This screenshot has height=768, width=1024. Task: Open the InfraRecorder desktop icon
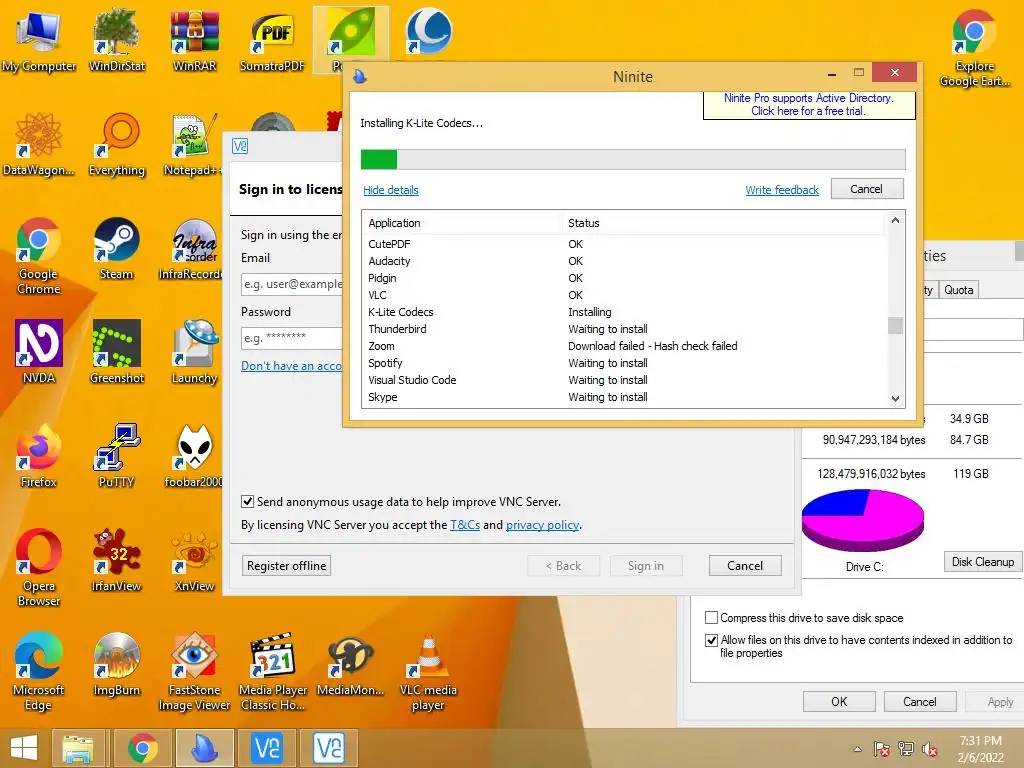tap(190, 248)
